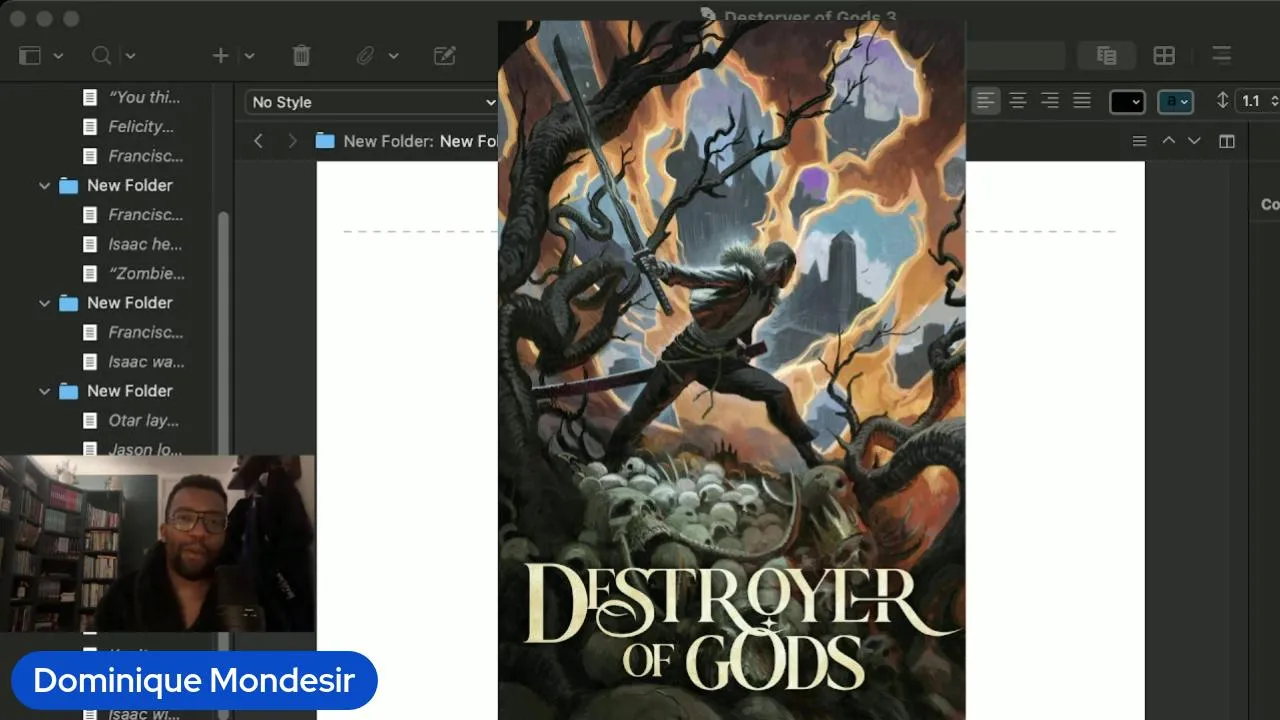
Task: Open the black text color swatch
Action: click(x=1127, y=102)
